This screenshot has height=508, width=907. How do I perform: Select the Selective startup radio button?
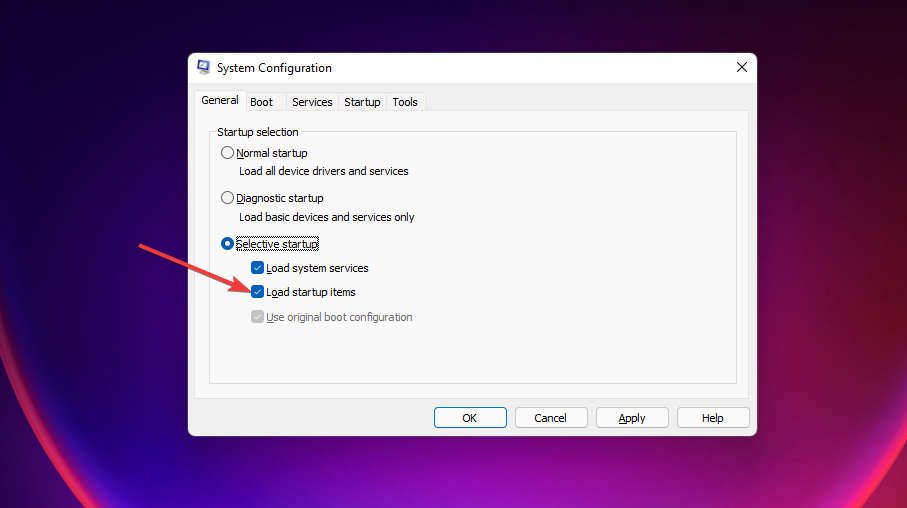[x=228, y=244]
